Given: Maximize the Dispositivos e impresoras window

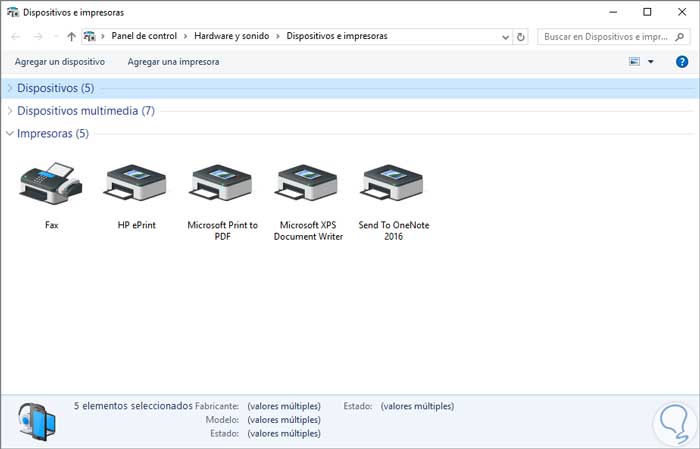Looking at the screenshot, I should pyautogui.click(x=647, y=12).
